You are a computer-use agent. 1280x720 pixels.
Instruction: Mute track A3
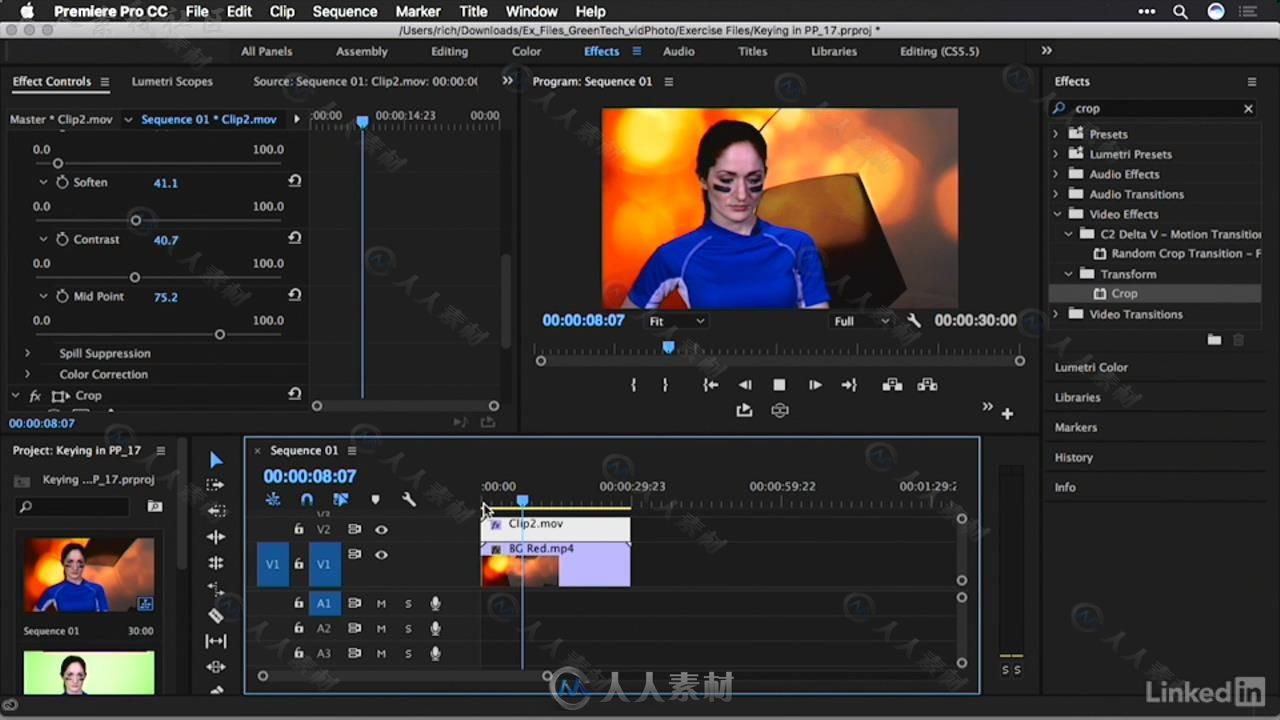(x=381, y=654)
